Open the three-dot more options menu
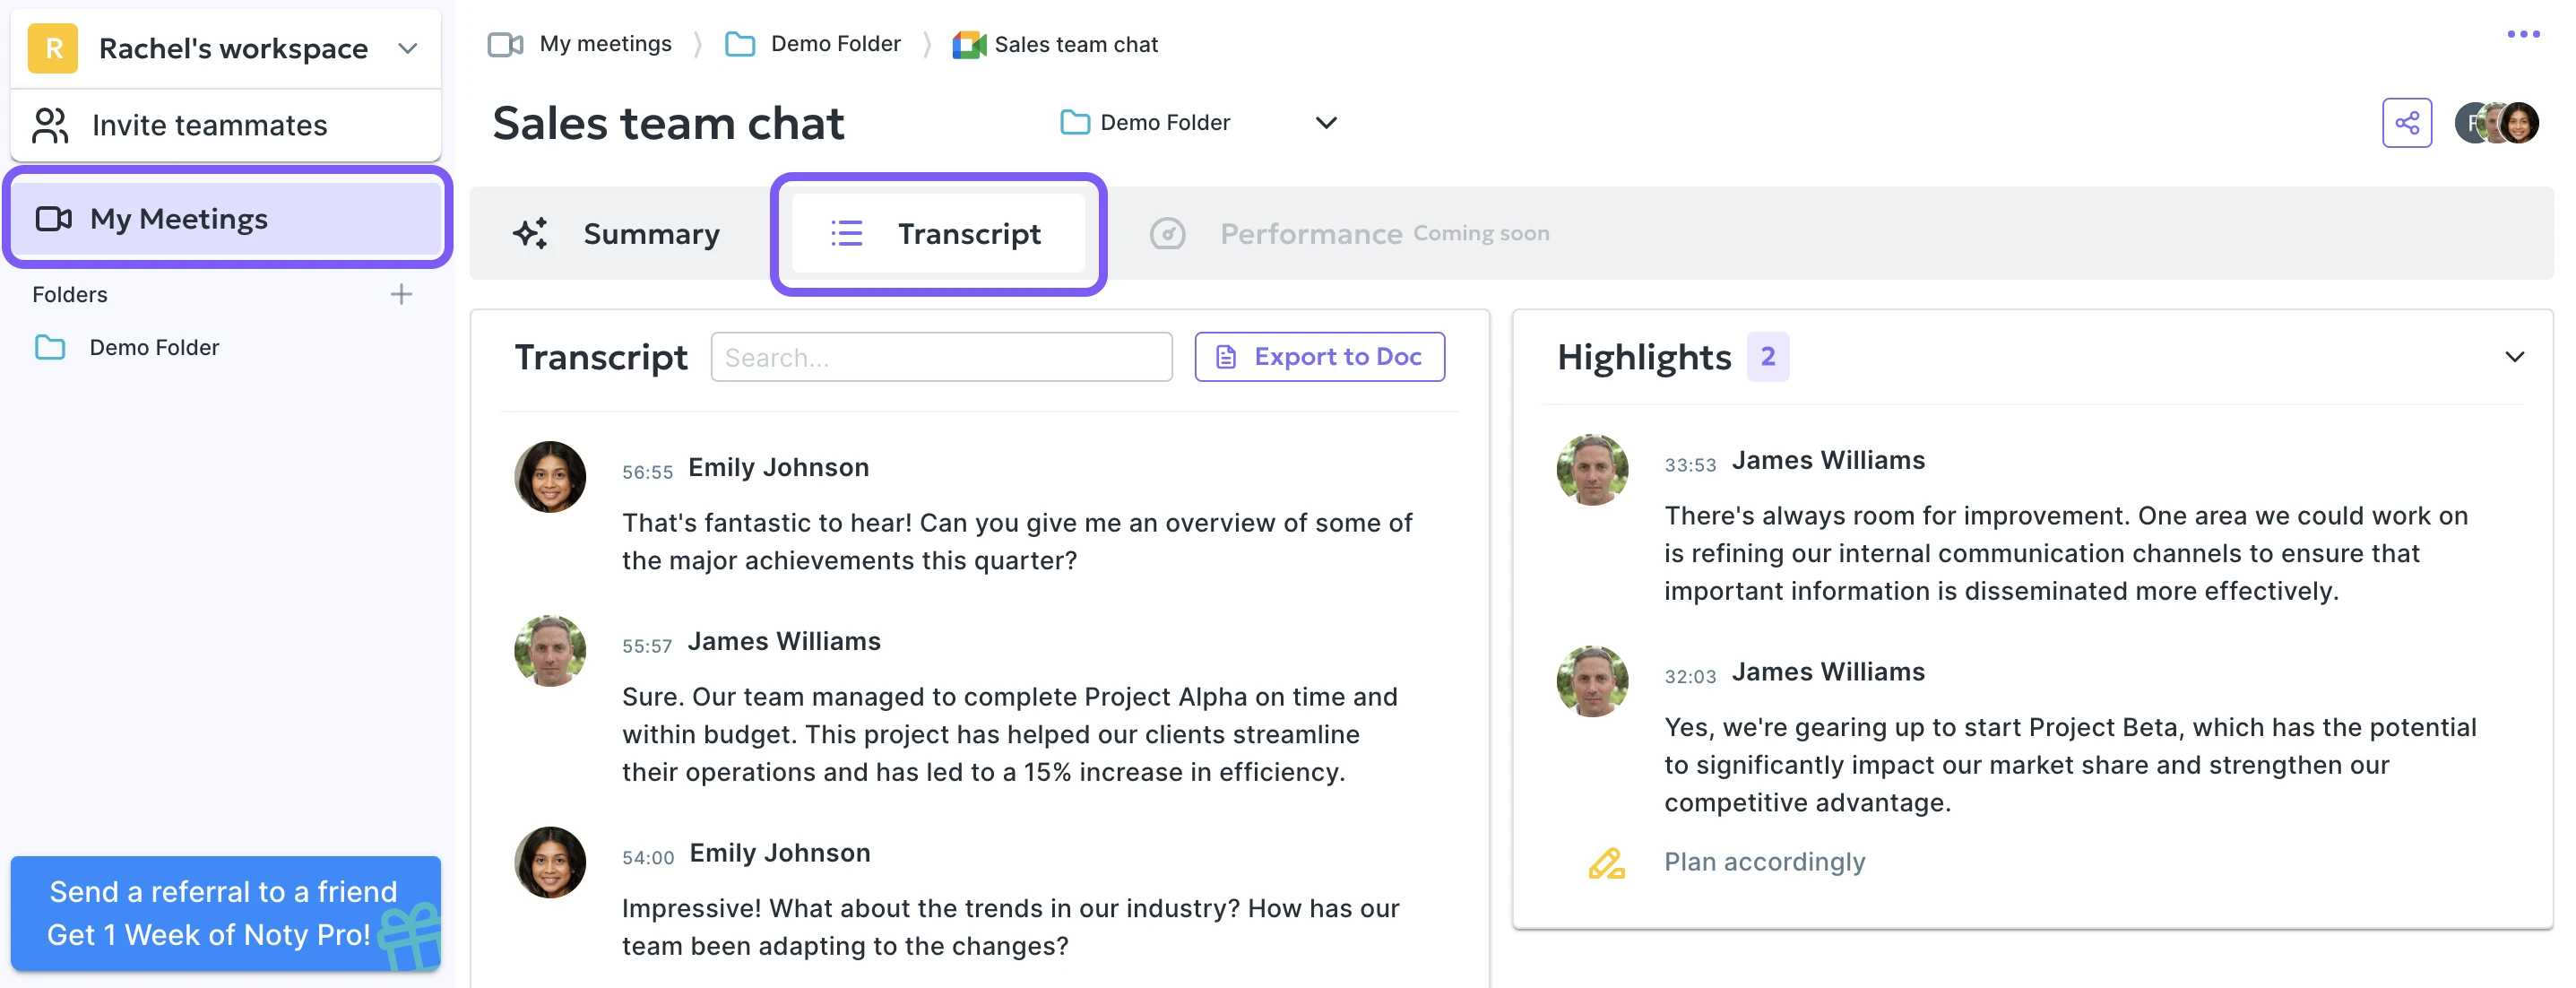 click(2522, 35)
